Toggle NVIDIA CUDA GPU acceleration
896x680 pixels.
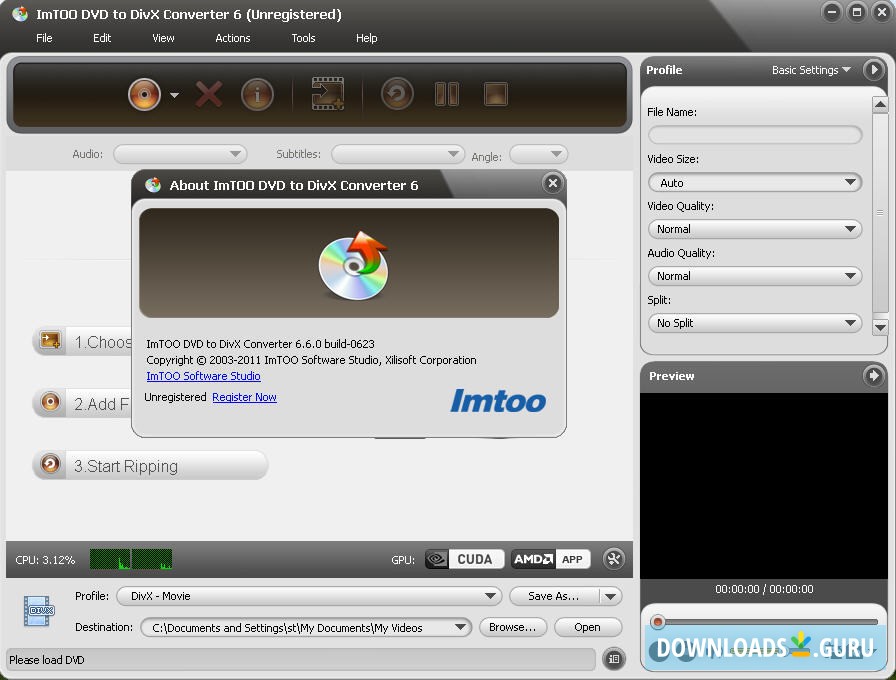coord(465,559)
